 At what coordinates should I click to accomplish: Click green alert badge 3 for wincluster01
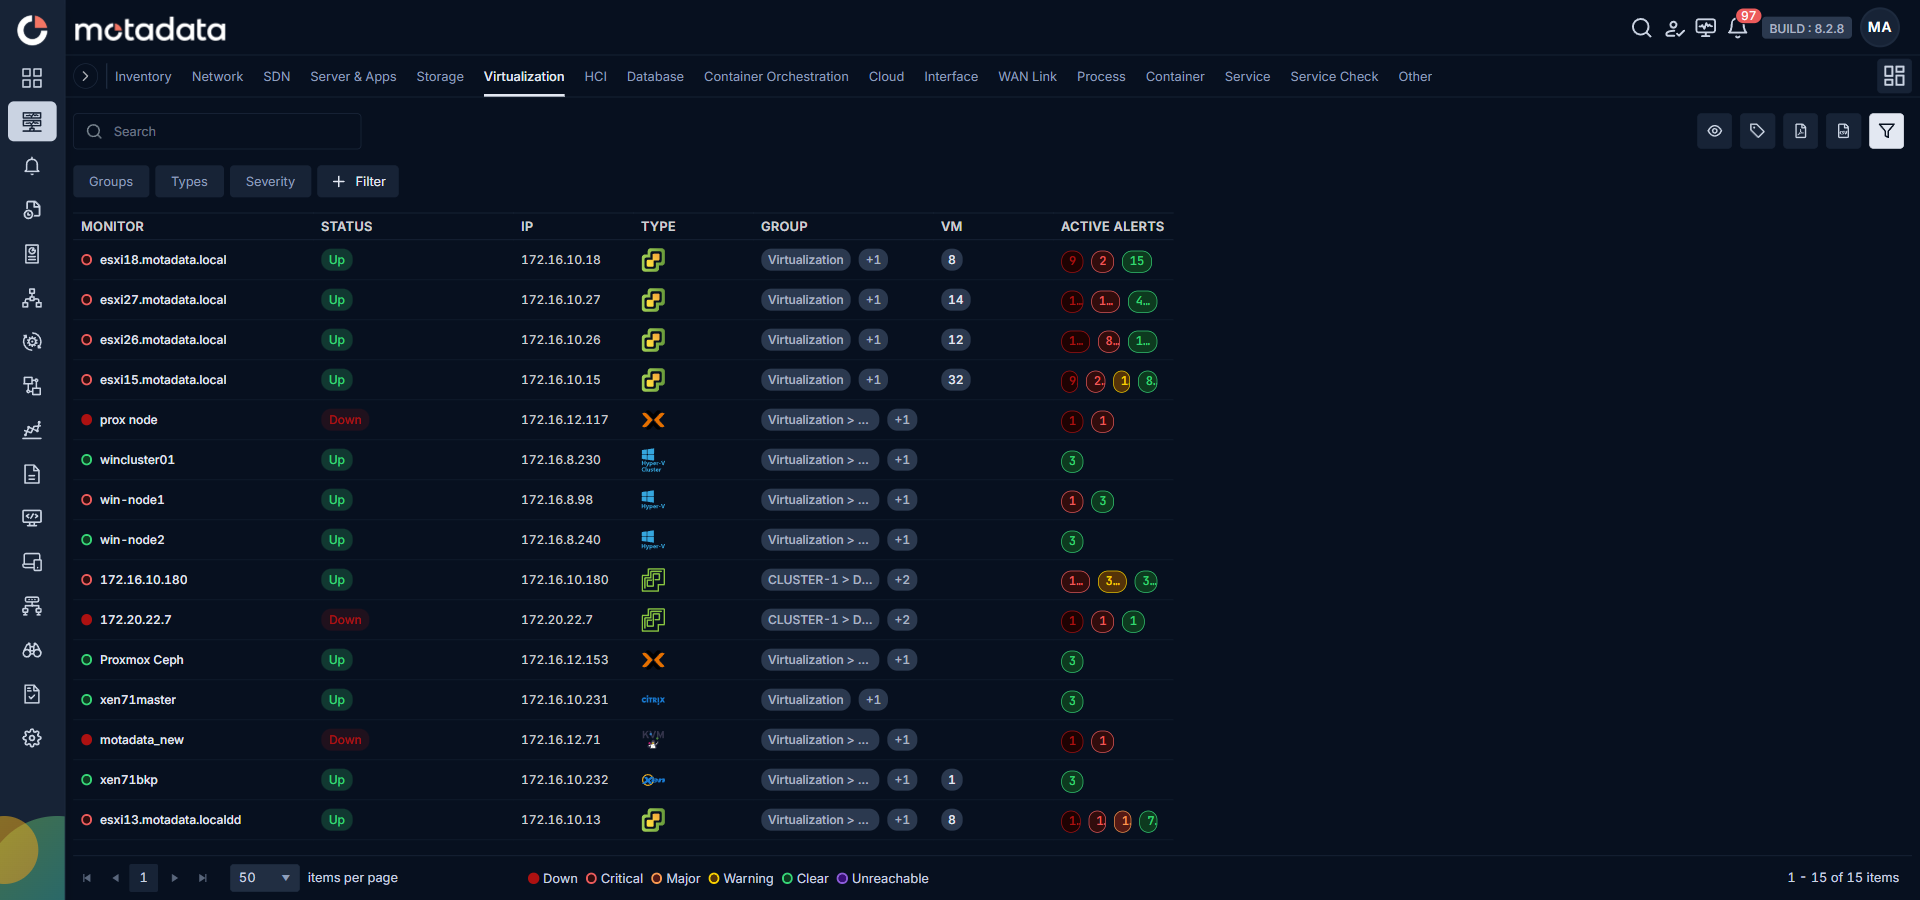click(x=1072, y=461)
